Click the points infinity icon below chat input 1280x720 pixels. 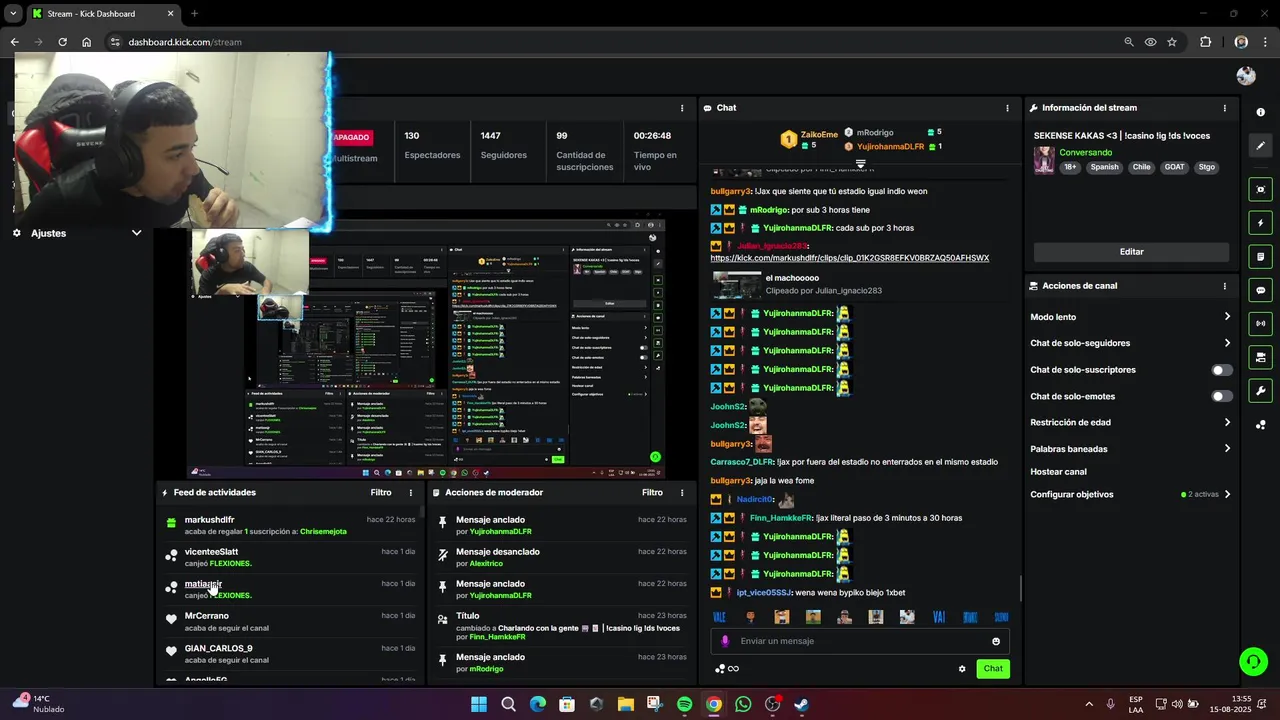pos(727,669)
